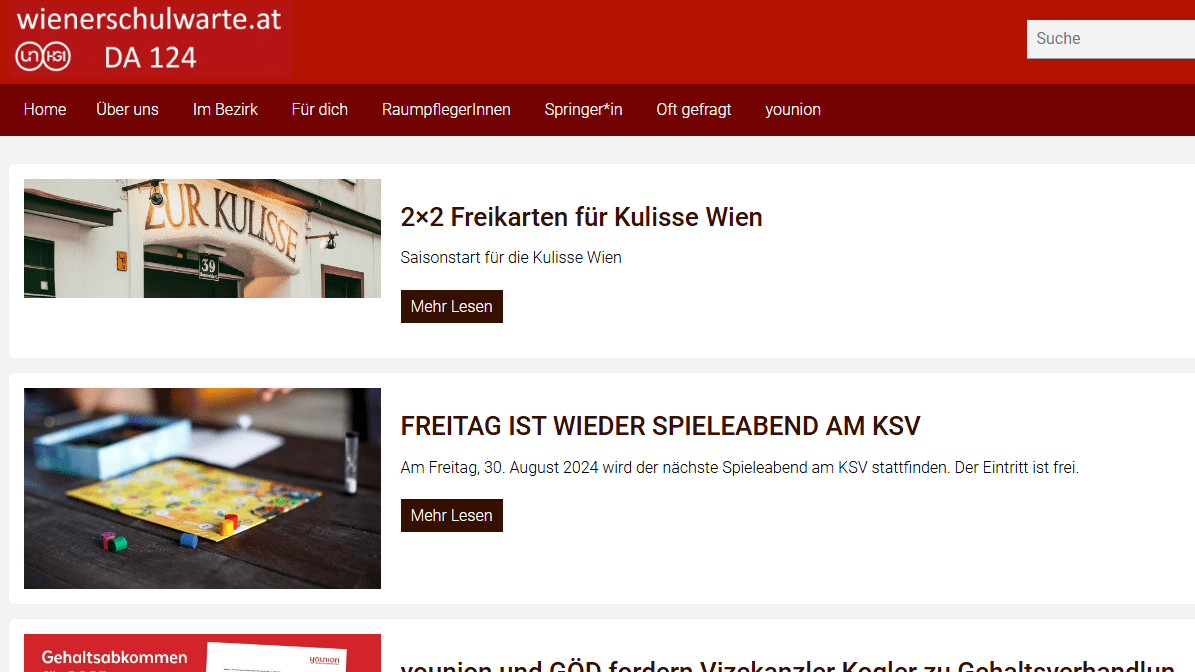Click the younion navigation item
The height and width of the screenshot is (672, 1195).
coord(793,110)
